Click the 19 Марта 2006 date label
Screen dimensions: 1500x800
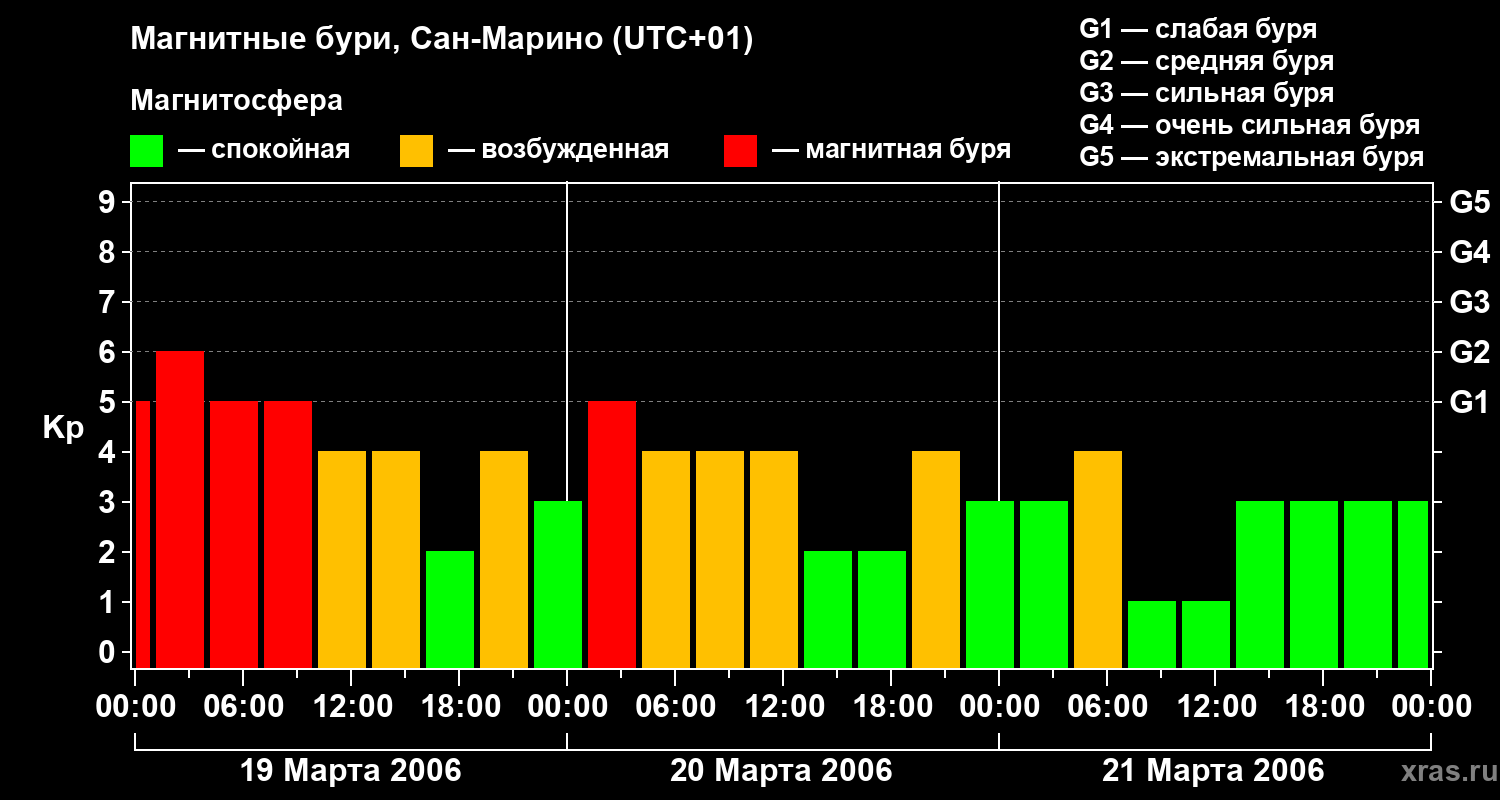[x=351, y=771]
